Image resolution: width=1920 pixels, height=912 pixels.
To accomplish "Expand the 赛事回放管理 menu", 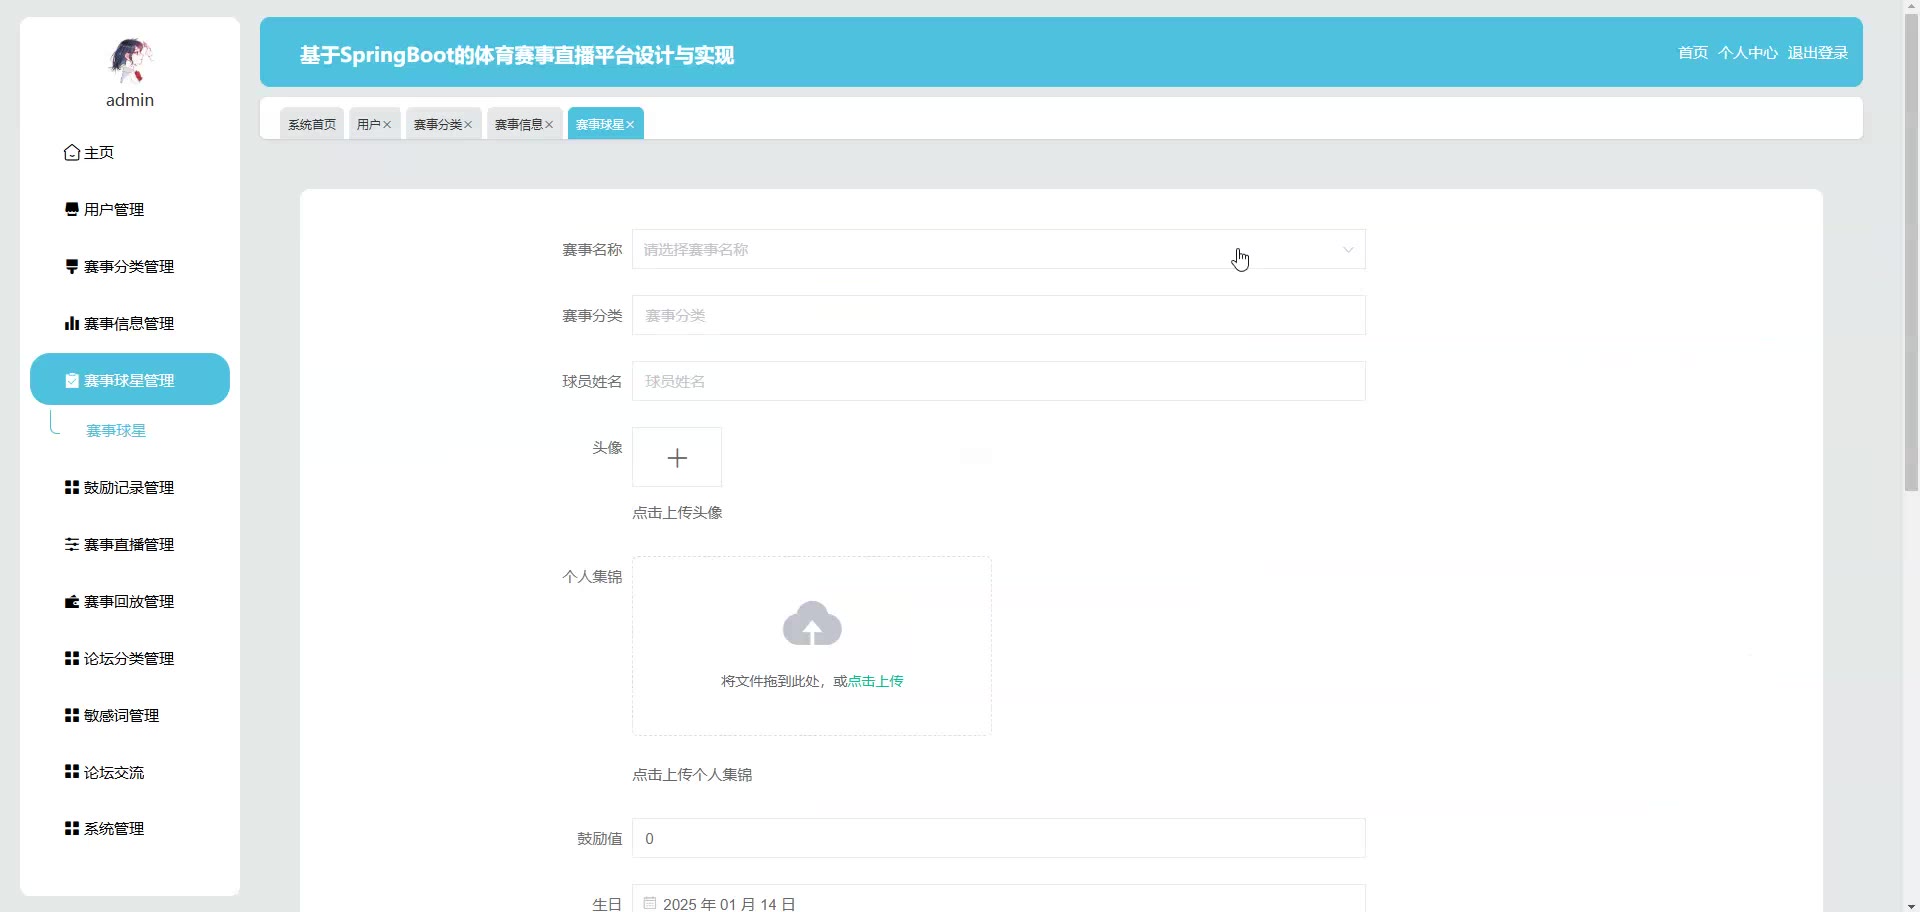I will (129, 602).
